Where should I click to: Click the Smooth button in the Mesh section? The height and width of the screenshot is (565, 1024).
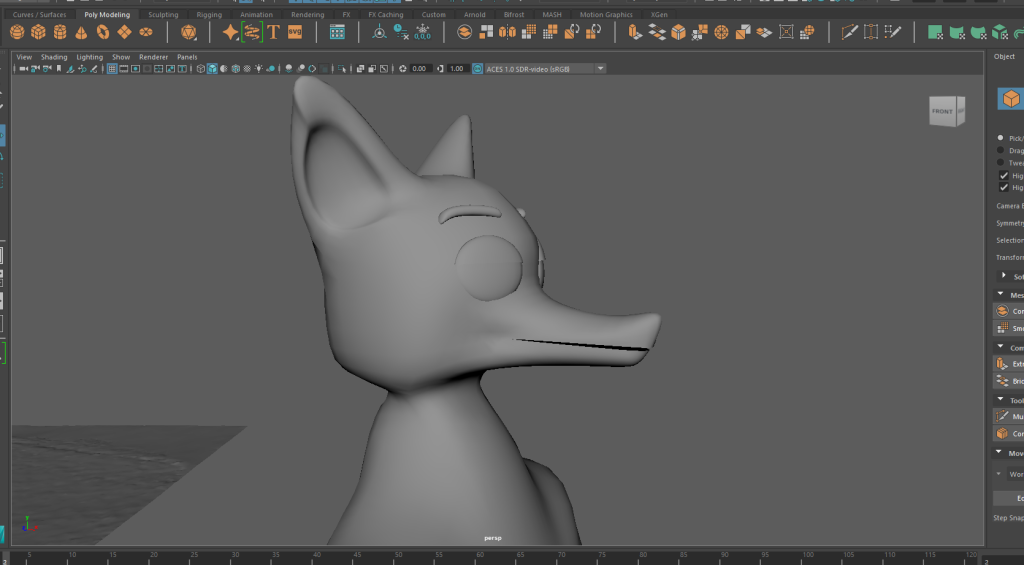pyautogui.click(x=1008, y=329)
